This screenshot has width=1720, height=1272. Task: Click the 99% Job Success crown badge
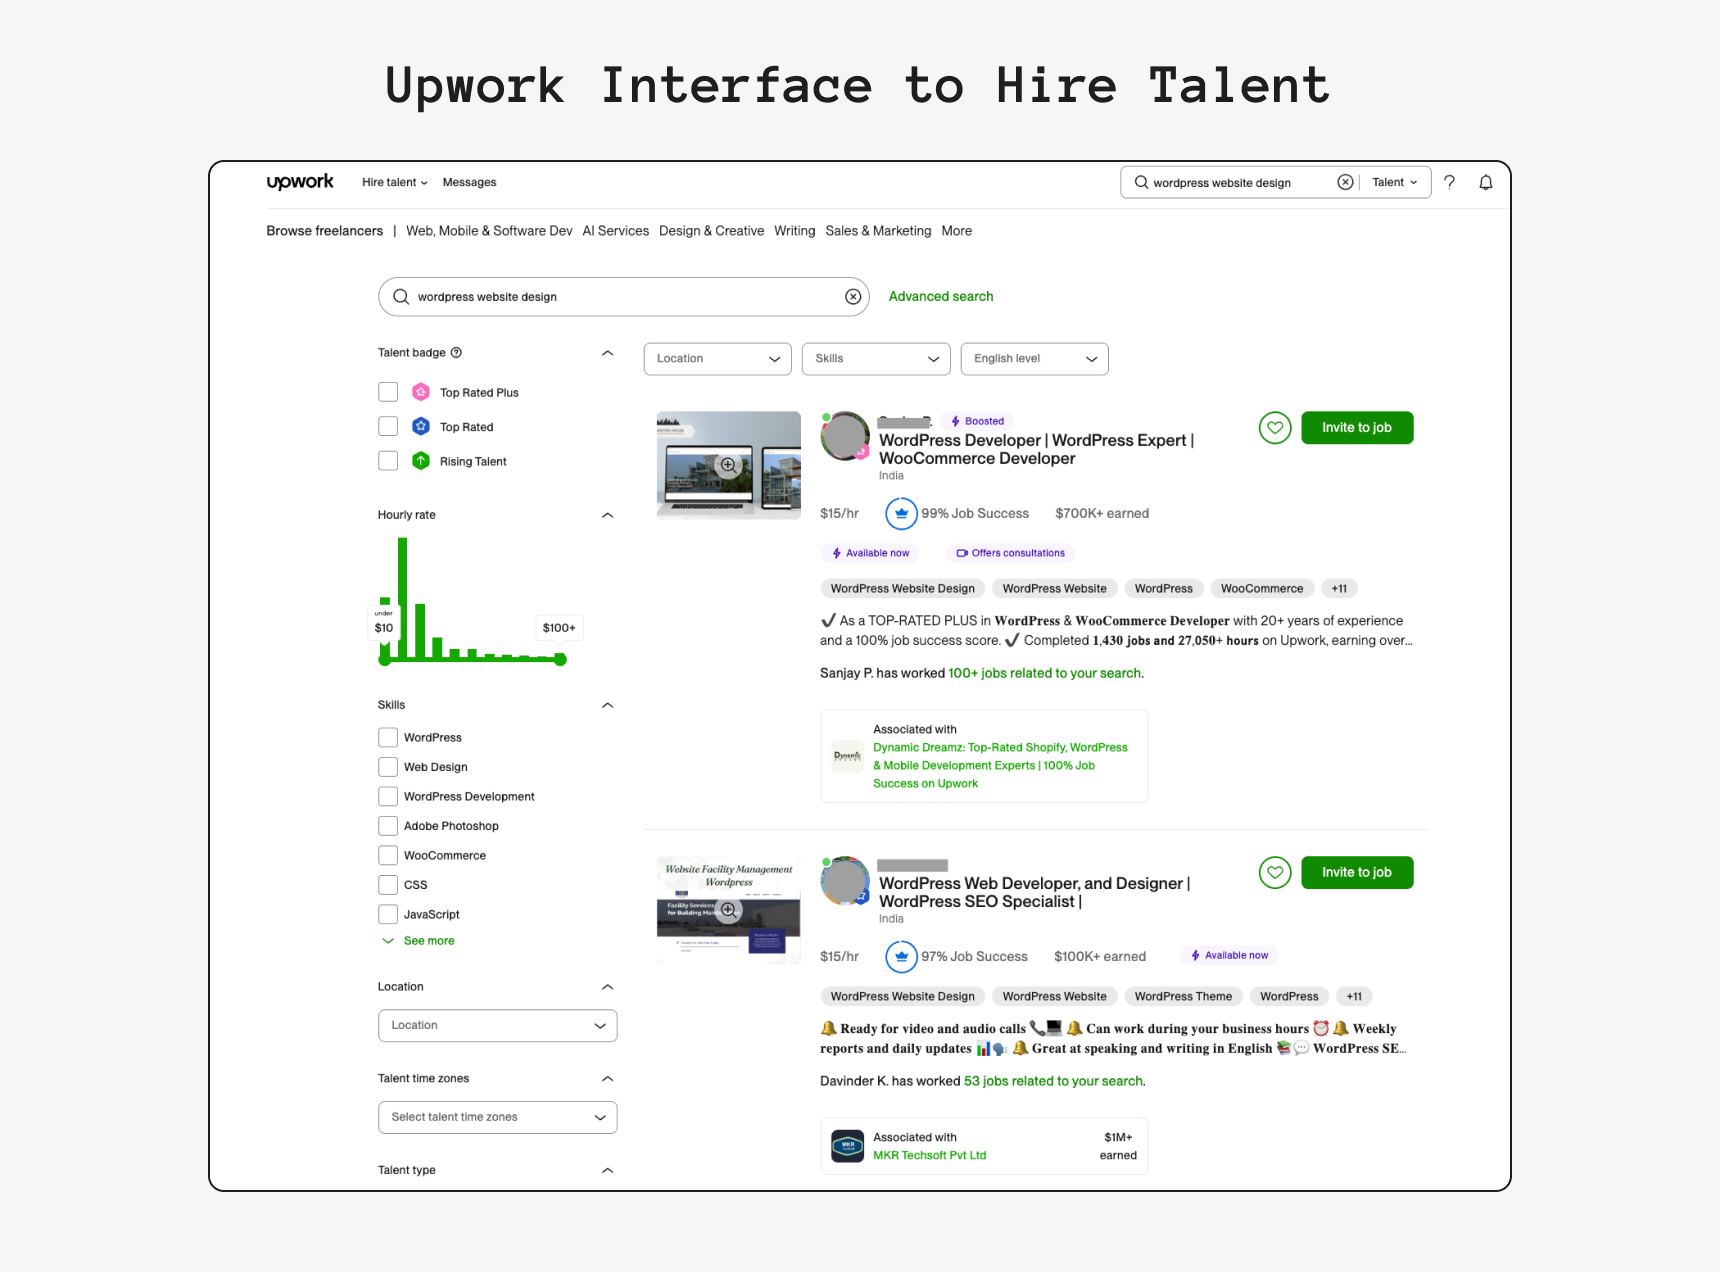(901, 514)
